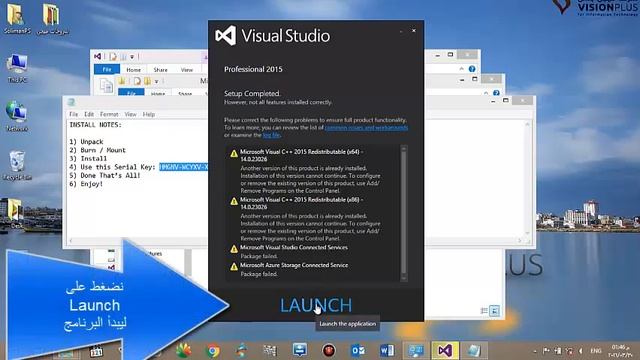This screenshot has height=360, width=640.
Task: Open Share tab in rear Explorer window
Action: [x=160, y=70]
